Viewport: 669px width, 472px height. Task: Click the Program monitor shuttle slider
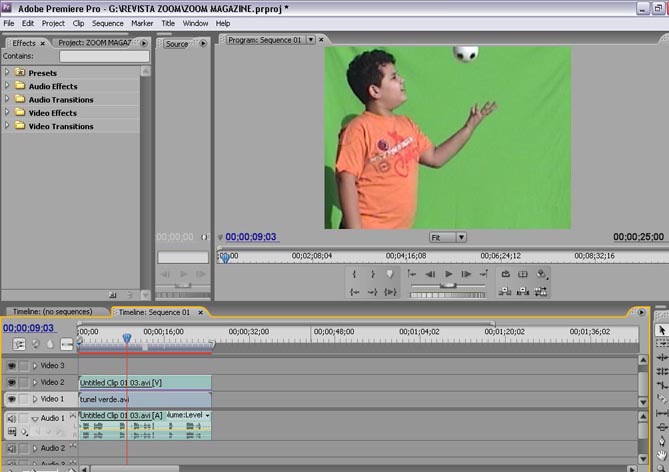pyautogui.click(x=449, y=285)
